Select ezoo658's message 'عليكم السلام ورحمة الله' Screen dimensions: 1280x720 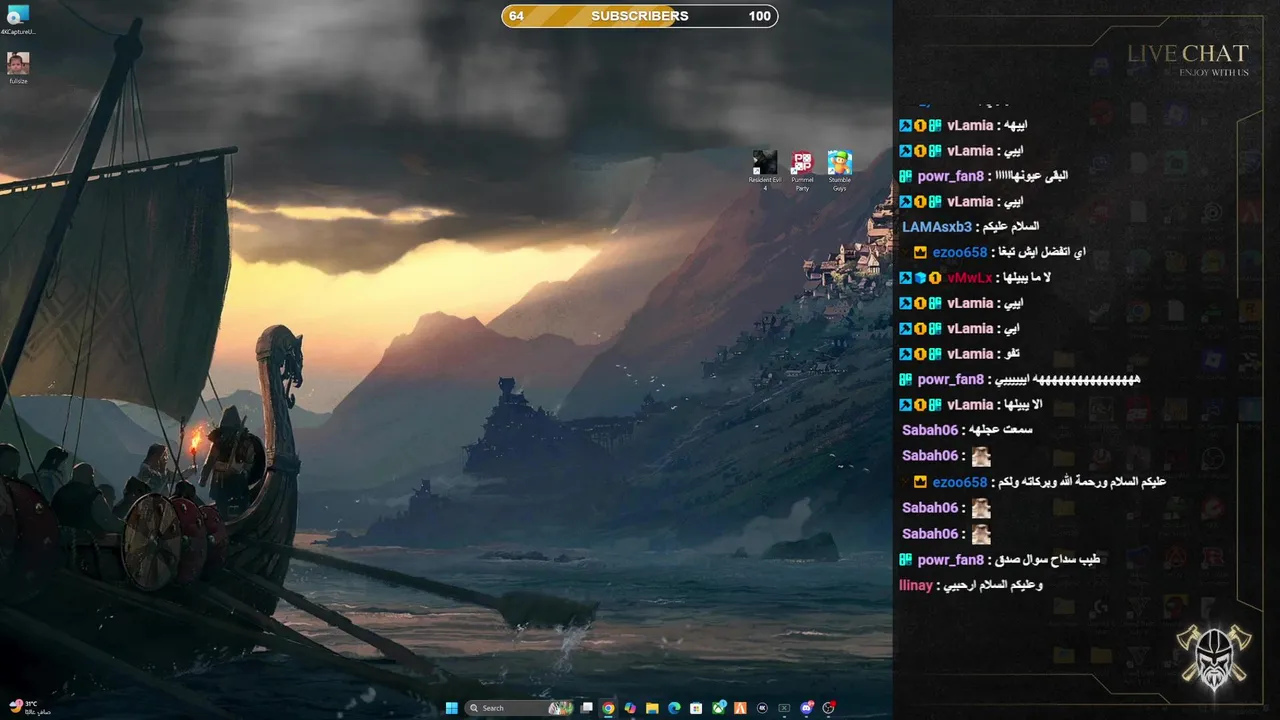1039,482
